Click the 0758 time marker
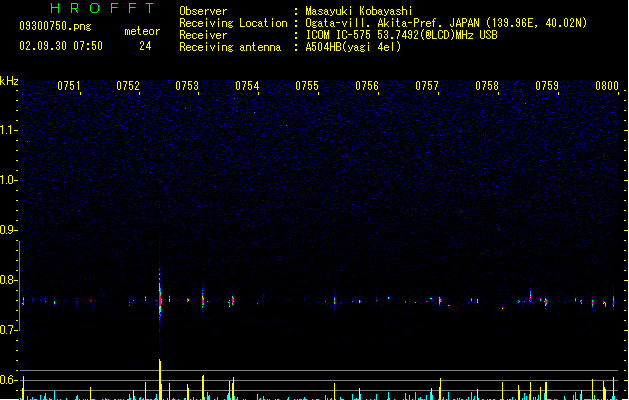This screenshot has width=629, height=400. pos(487,86)
